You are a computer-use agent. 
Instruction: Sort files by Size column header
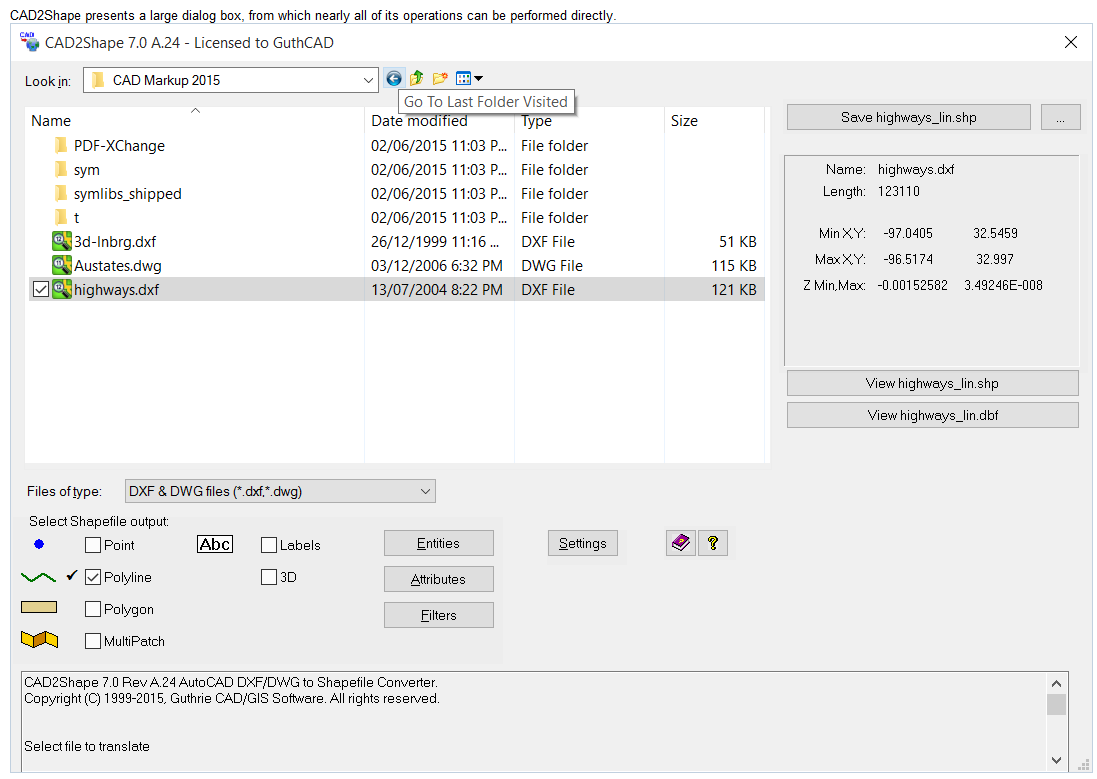coord(685,121)
